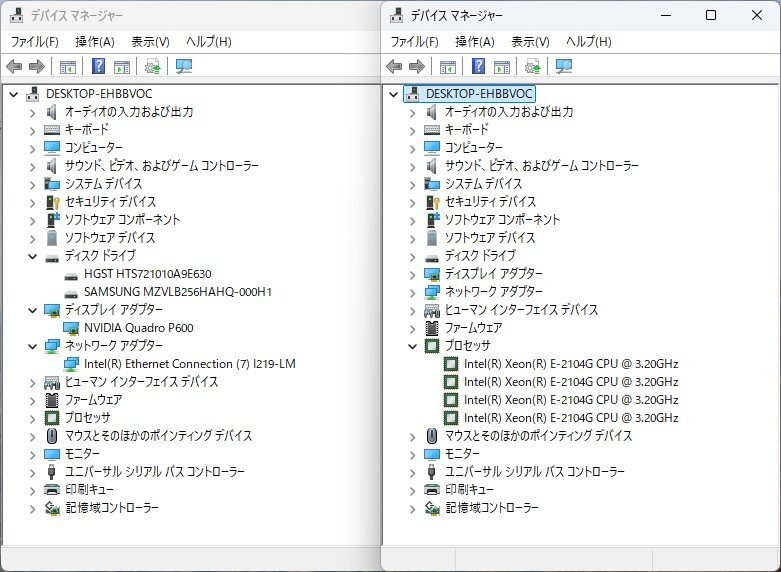Select マウスとそのほかのポインティング デバイス in left window
This screenshot has height=572, width=781.
pyautogui.click(x=158, y=435)
